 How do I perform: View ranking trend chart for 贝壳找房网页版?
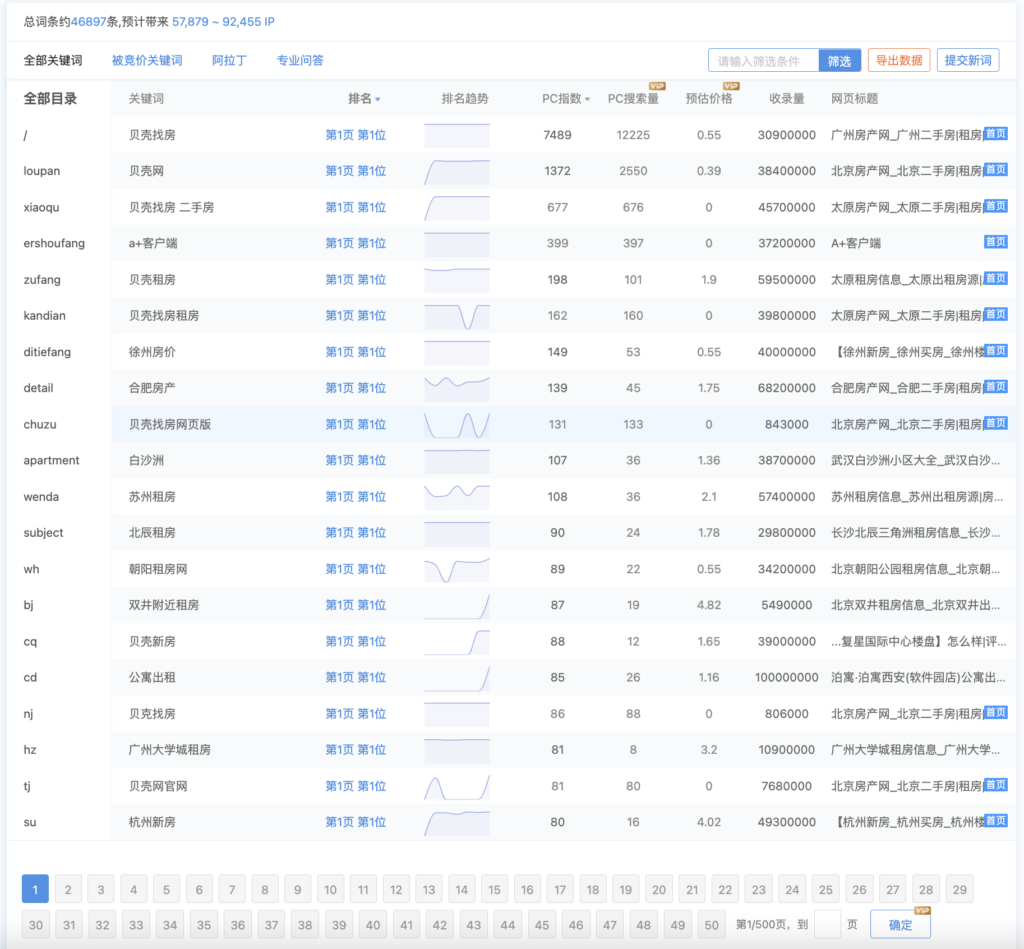[456, 425]
